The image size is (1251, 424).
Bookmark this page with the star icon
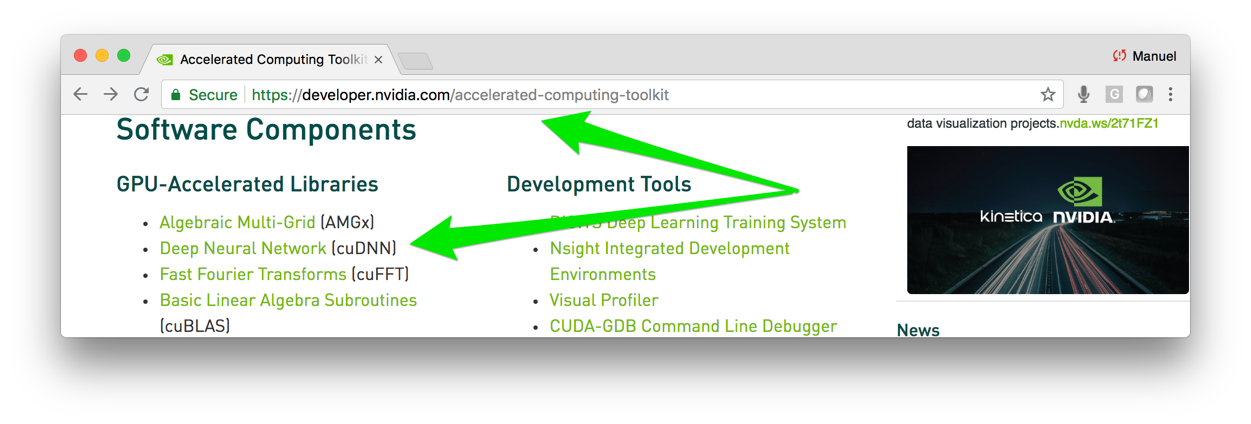point(1048,94)
